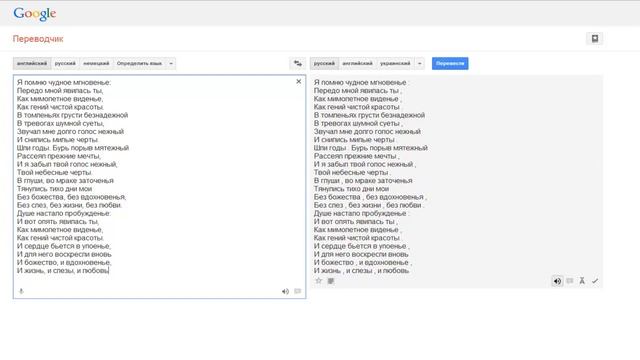Click the checkmark rate translation icon
Image resolution: width=640 pixels, height=360 pixels.
[595, 281]
